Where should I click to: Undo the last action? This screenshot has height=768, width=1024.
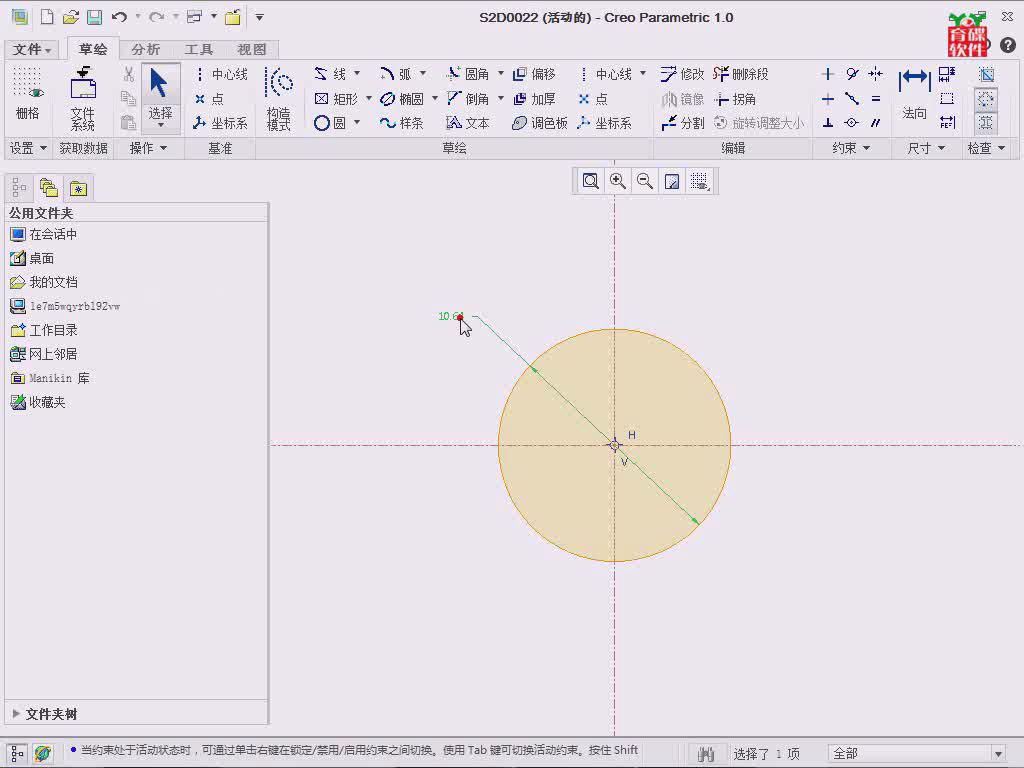(119, 17)
